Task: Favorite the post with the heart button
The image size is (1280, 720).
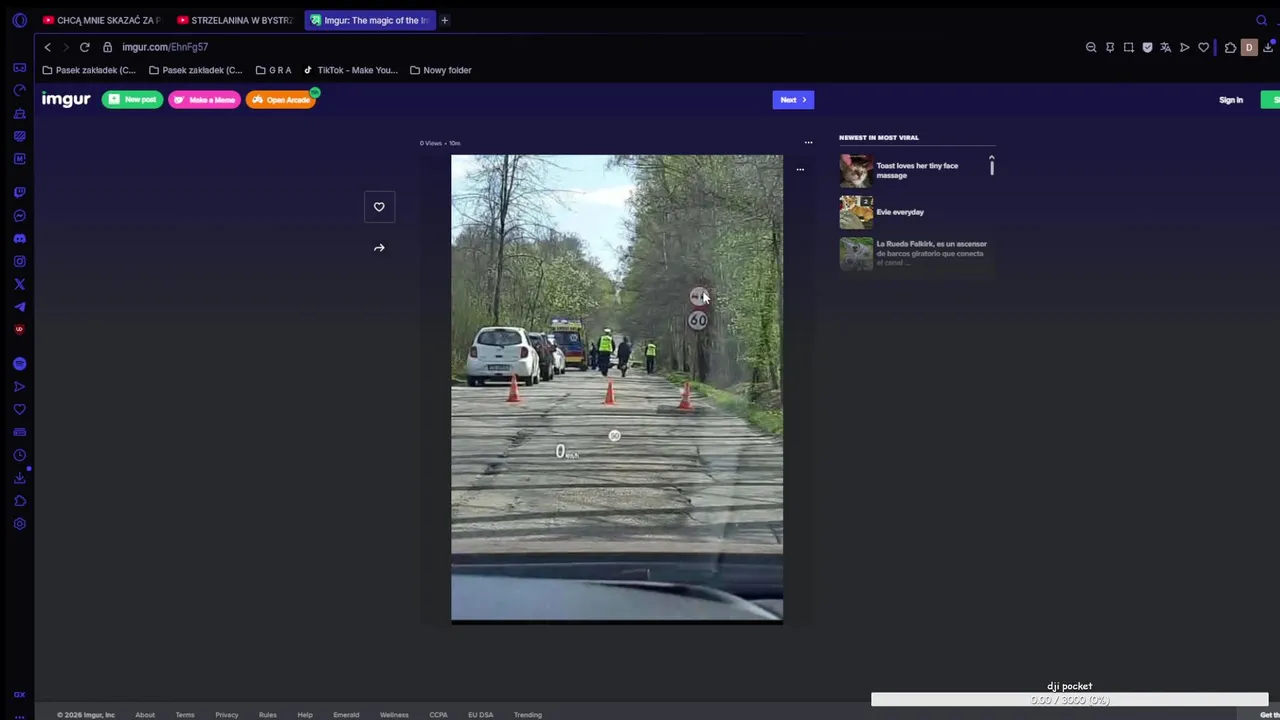Action: pyautogui.click(x=379, y=207)
